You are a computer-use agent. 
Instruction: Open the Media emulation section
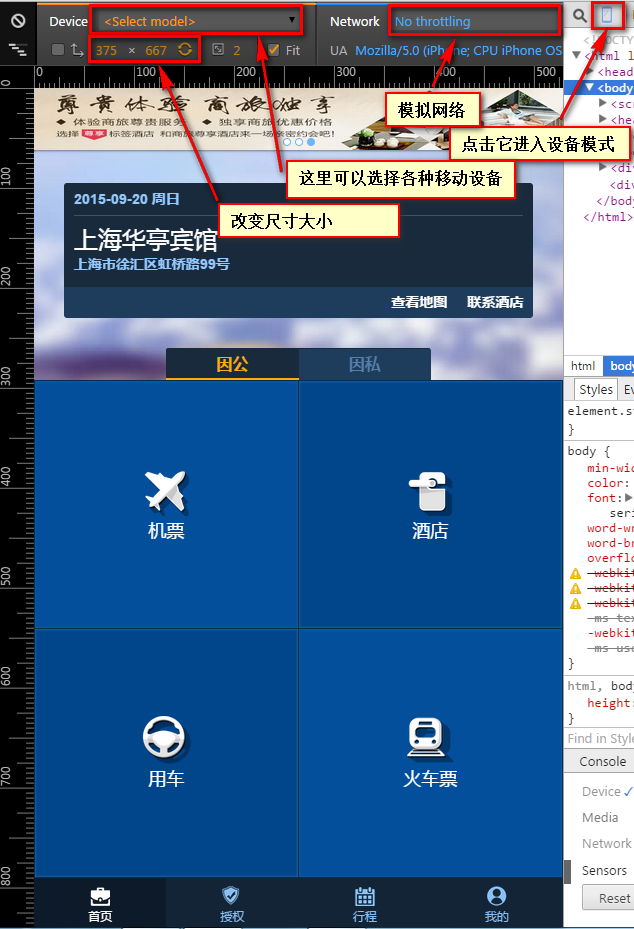click(x=600, y=818)
